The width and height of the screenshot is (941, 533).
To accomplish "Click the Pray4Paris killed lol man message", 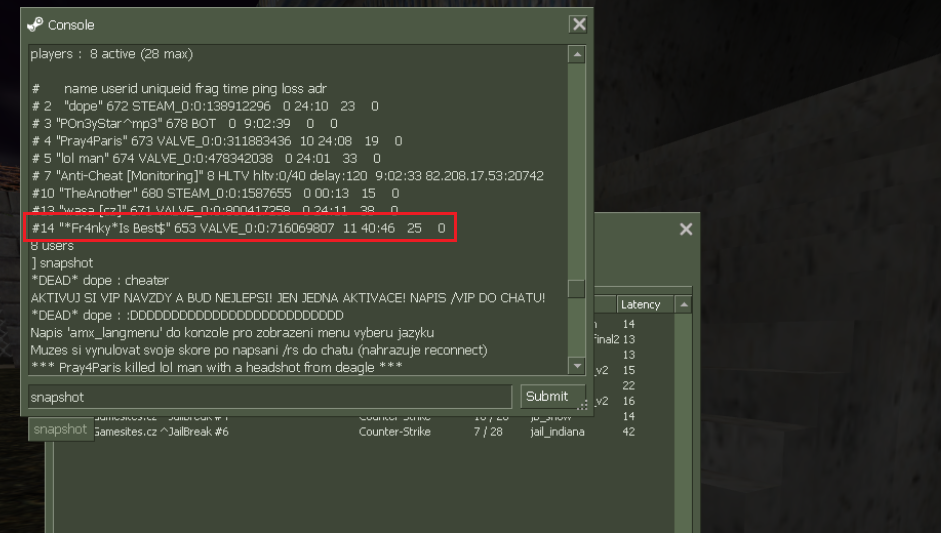I will tap(217, 367).
